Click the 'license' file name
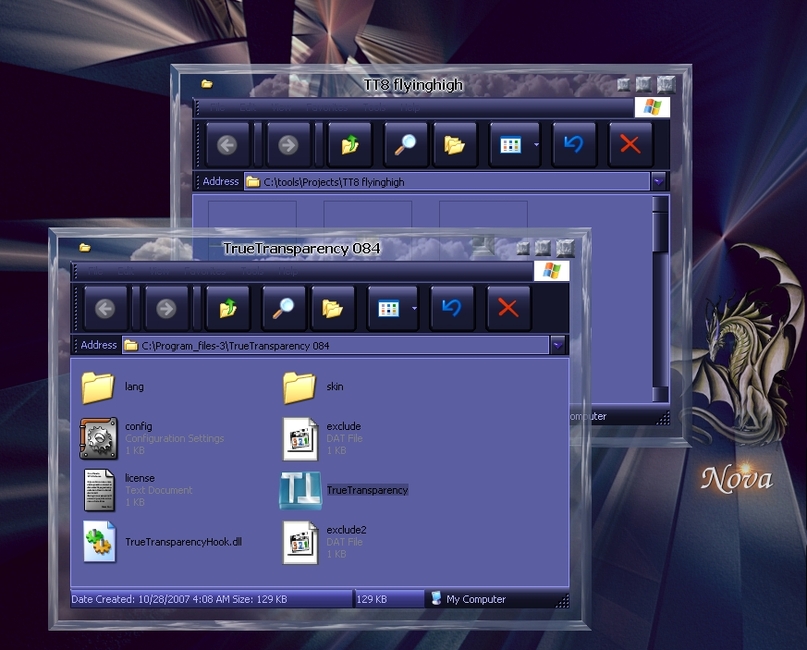The width and height of the screenshot is (807, 650). point(139,478)
